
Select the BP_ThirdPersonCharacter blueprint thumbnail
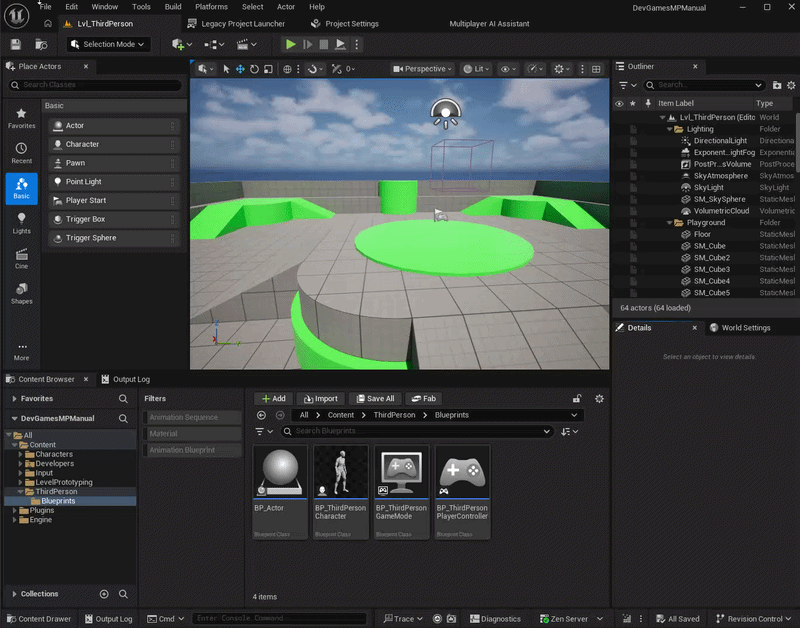[341, 473]
